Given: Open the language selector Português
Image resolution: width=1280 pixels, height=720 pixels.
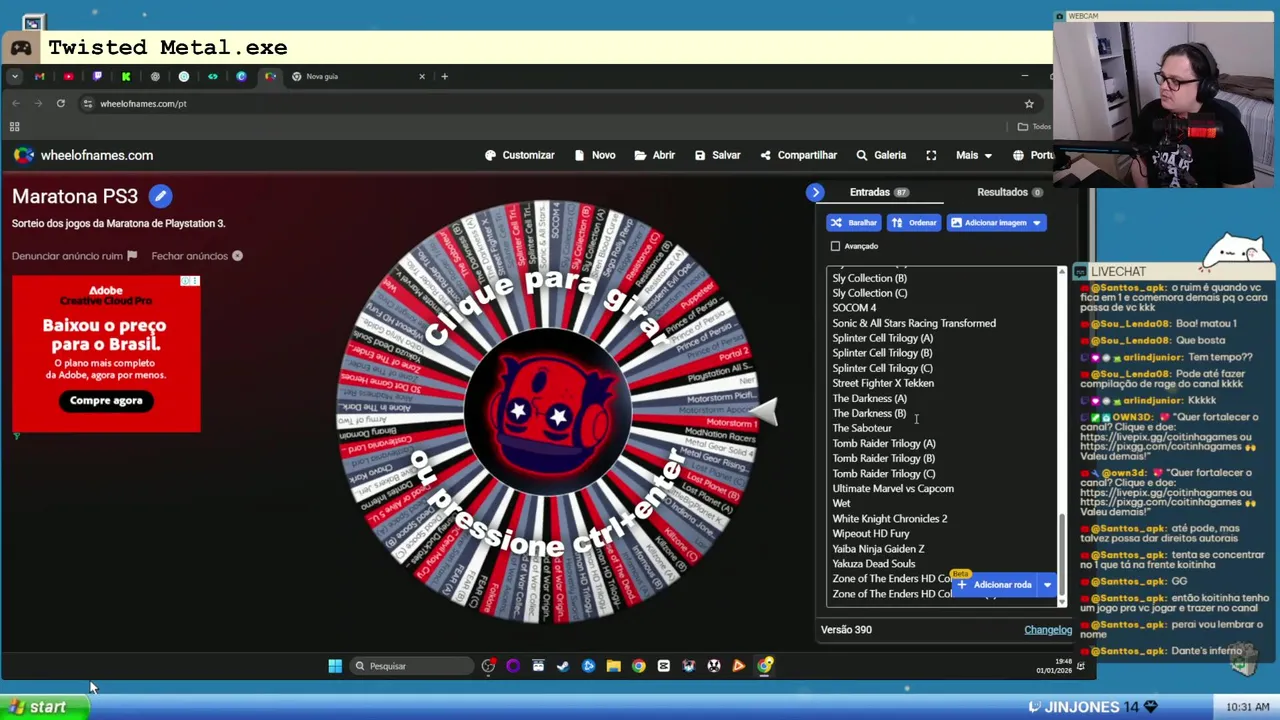Looking at the screenshot, I should 1033,155.
